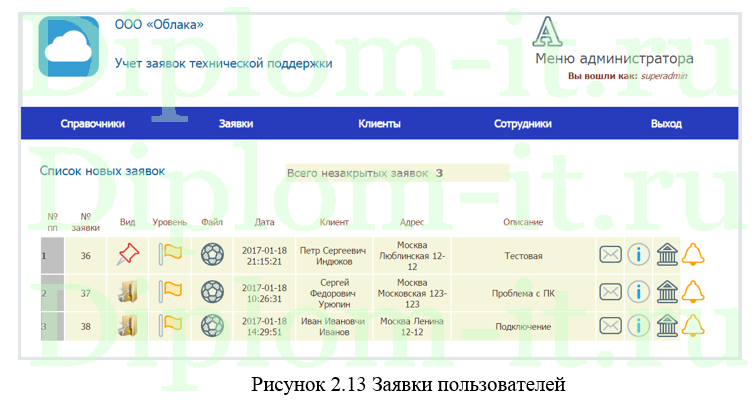Click the level flag for request 37
This screenshot has width=756, height=400.
[x=170, y=291]
